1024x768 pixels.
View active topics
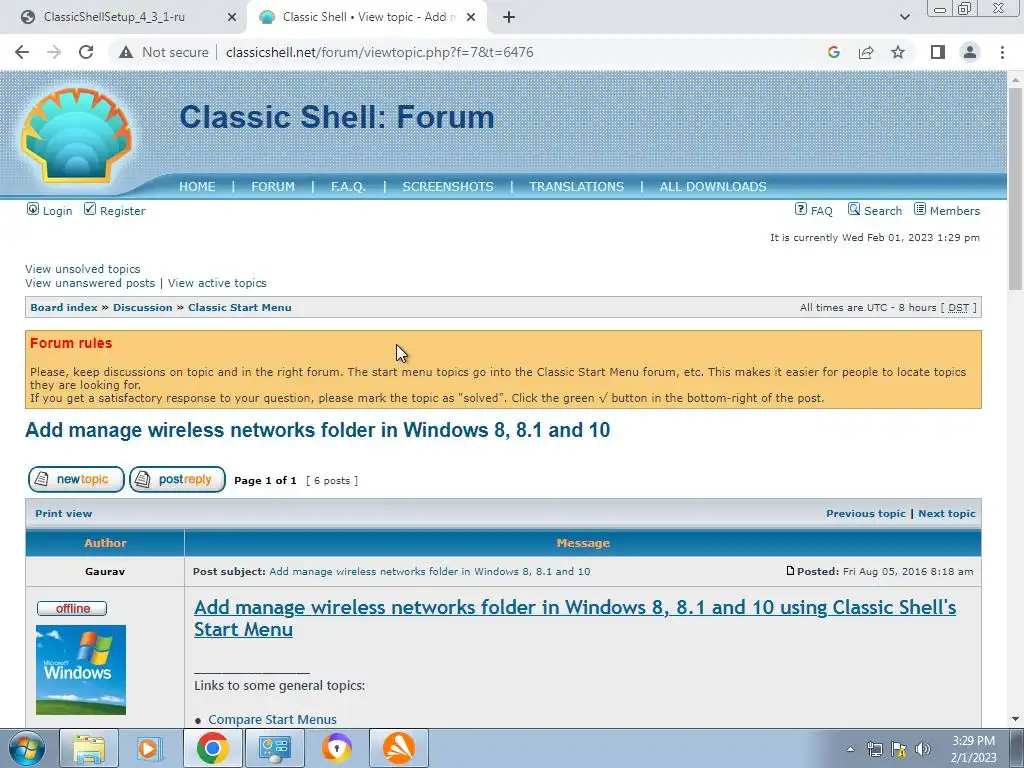[217, 283]
